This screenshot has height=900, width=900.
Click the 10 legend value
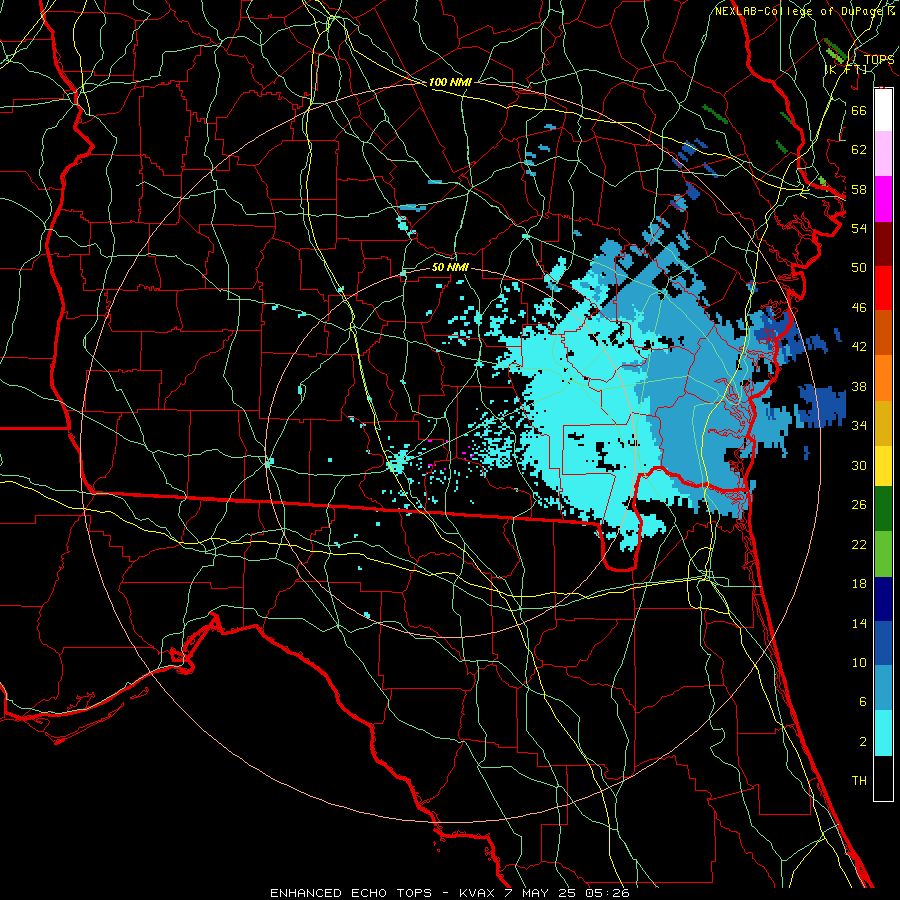tap(859, 662)
